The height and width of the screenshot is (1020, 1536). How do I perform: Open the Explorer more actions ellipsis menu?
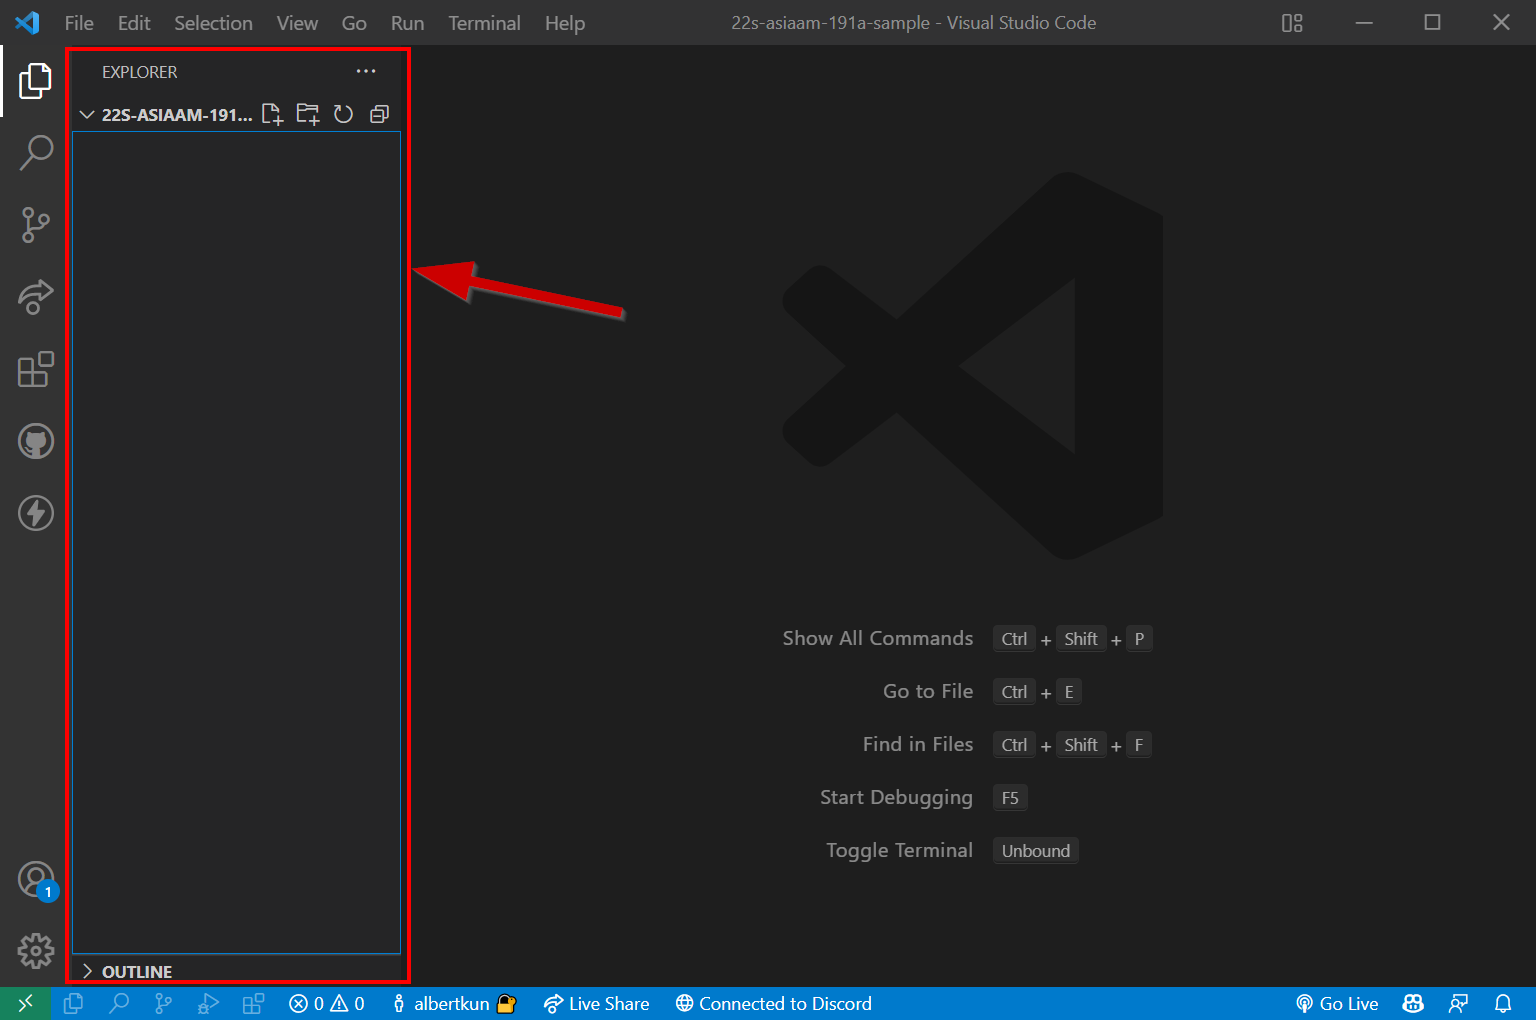click(x=366, y=71)
